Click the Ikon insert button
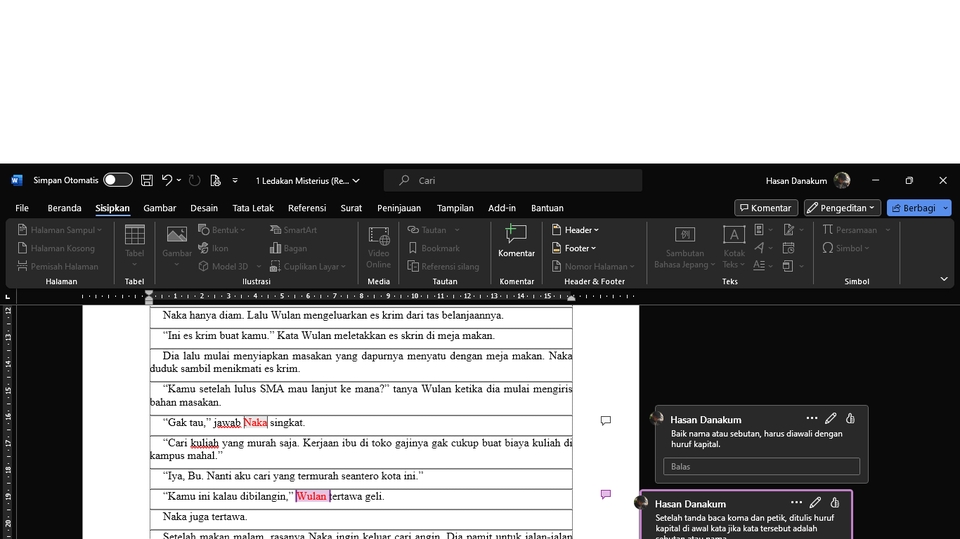Image resolution: width=960 pixels, height=539 pixels. pyautogui.click(x=213, y=248)
